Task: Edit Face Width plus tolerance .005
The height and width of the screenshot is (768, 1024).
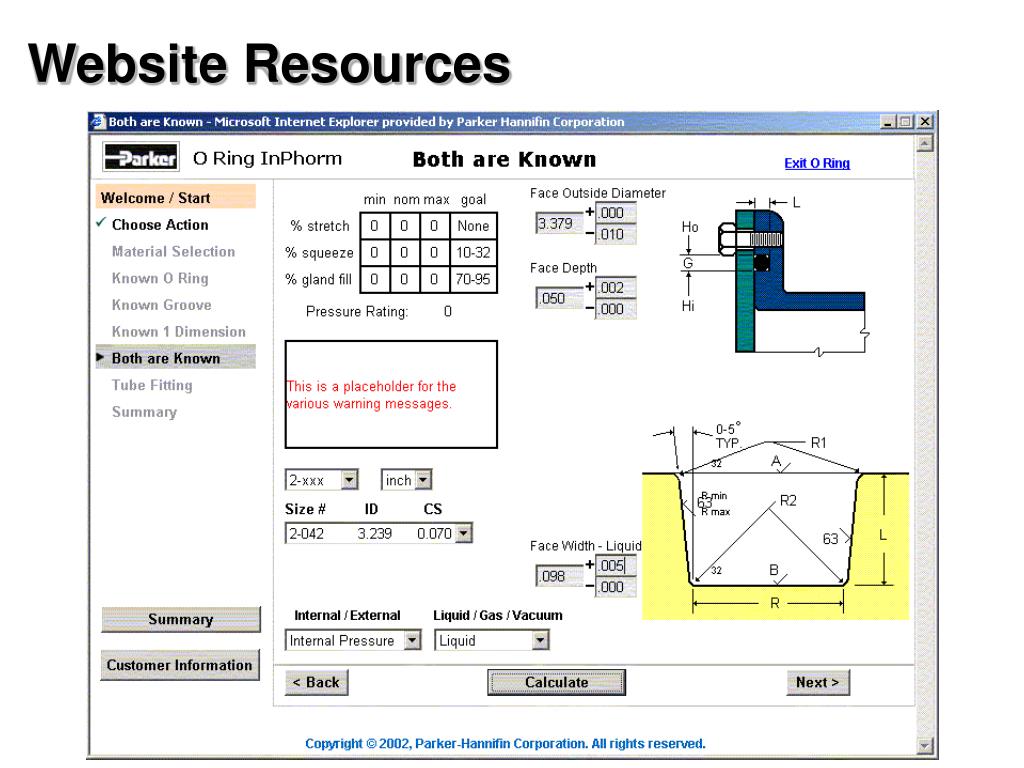Action: [x=615, y=565]
